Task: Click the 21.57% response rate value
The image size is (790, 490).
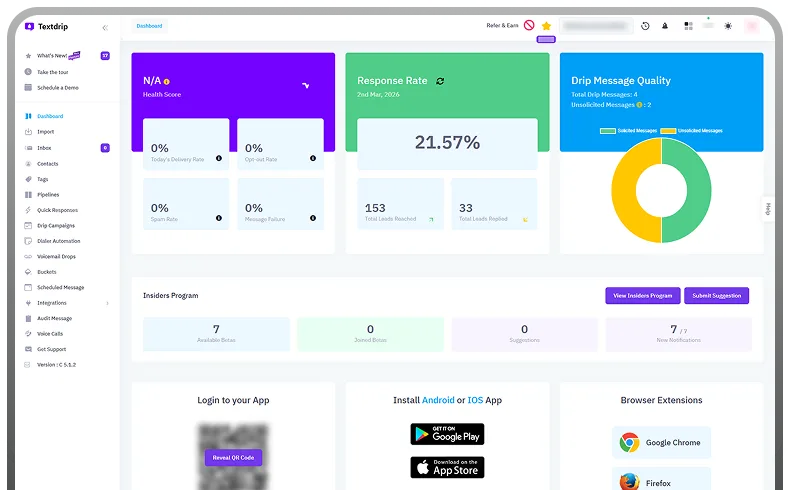Action: tap(447, 143)
